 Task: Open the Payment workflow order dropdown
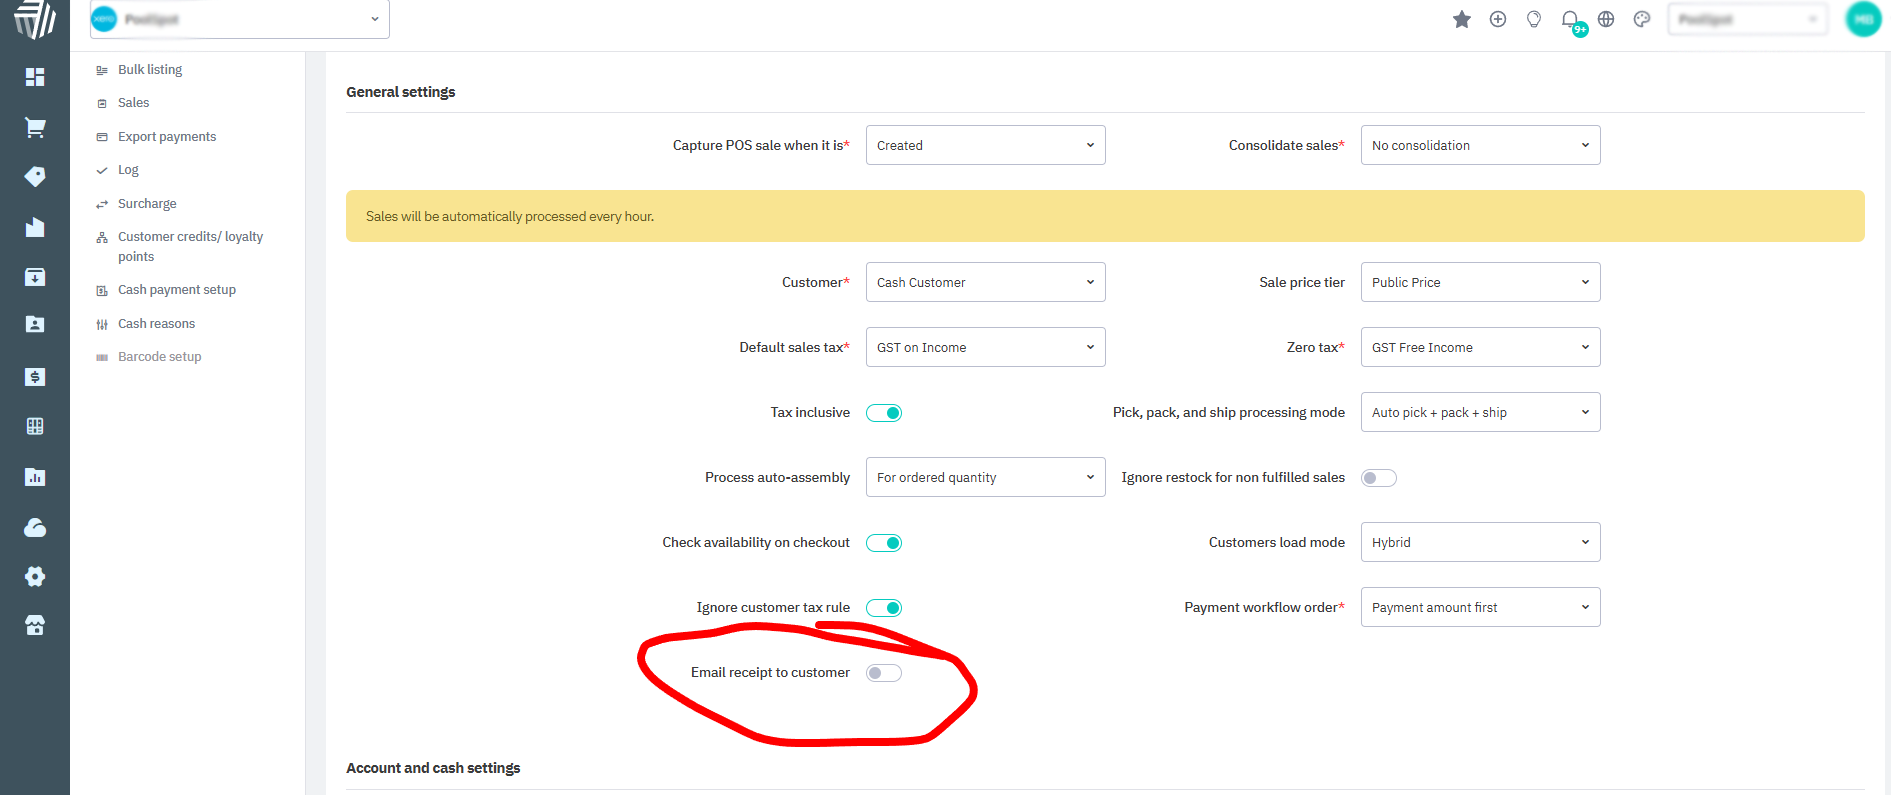tap(1480, 607)
